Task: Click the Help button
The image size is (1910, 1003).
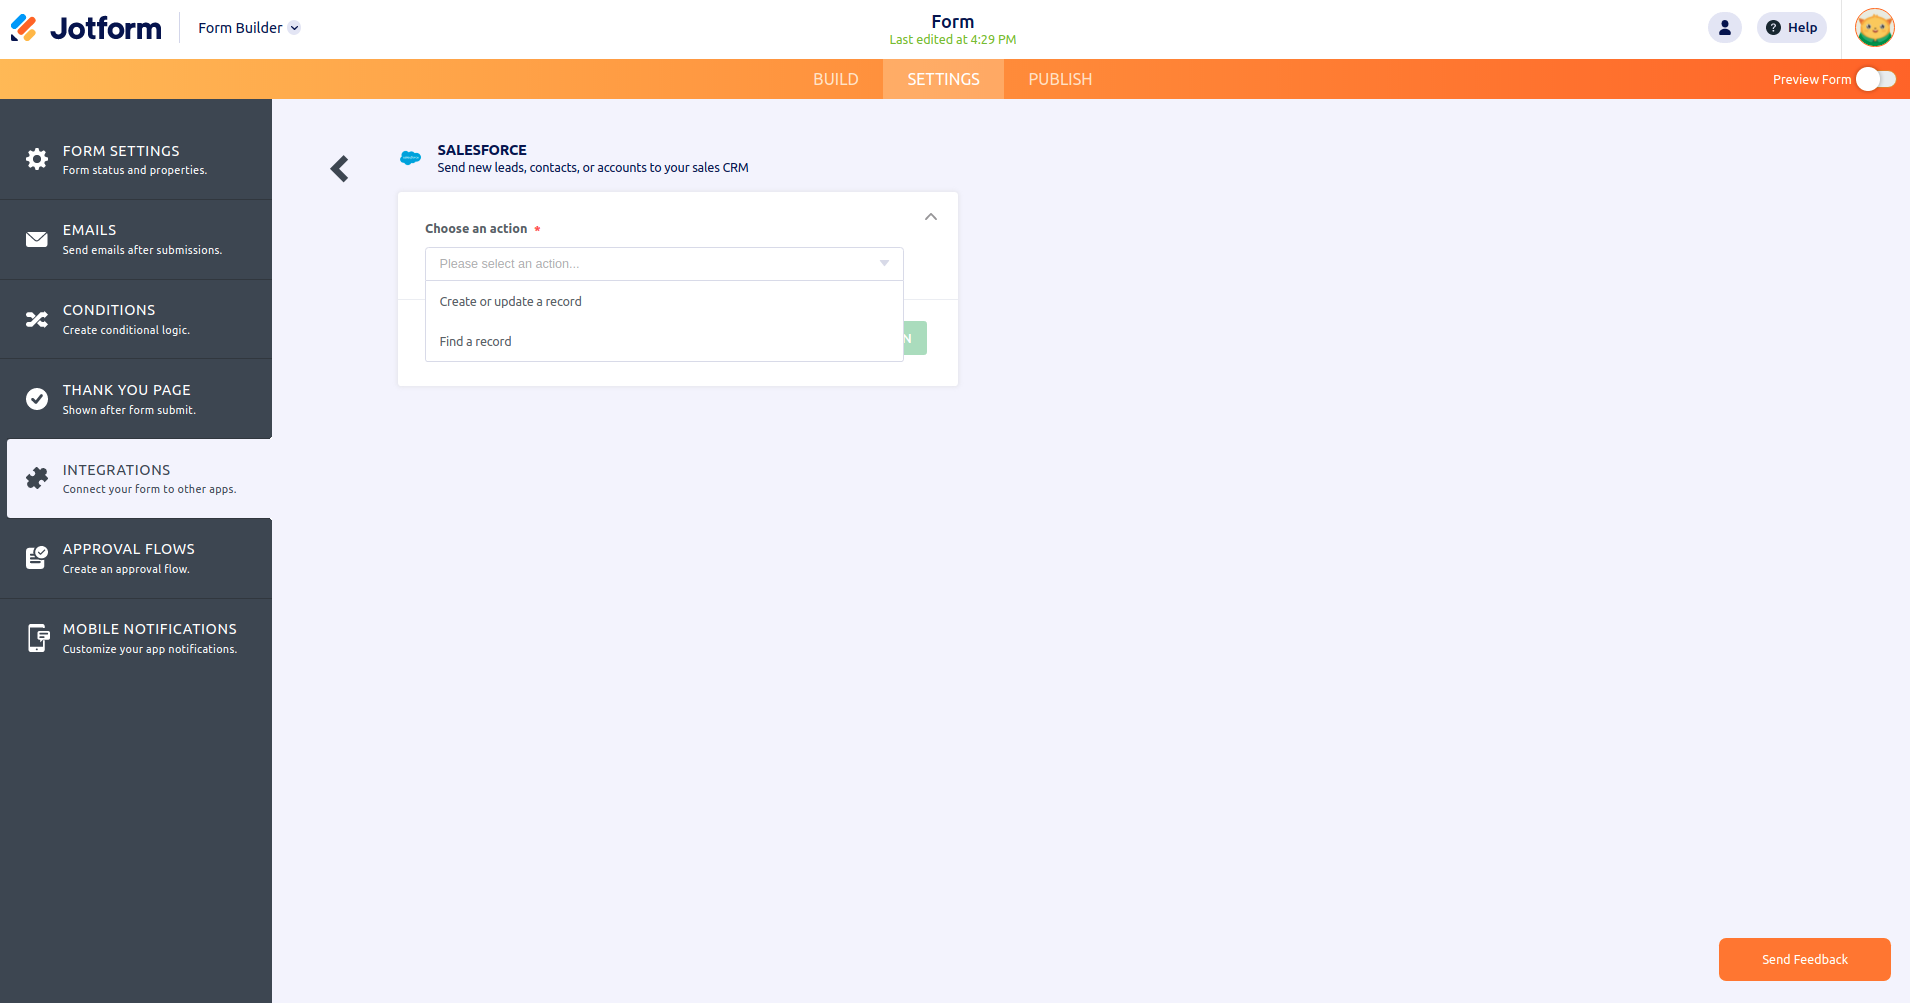Action: click(1791, 28)
